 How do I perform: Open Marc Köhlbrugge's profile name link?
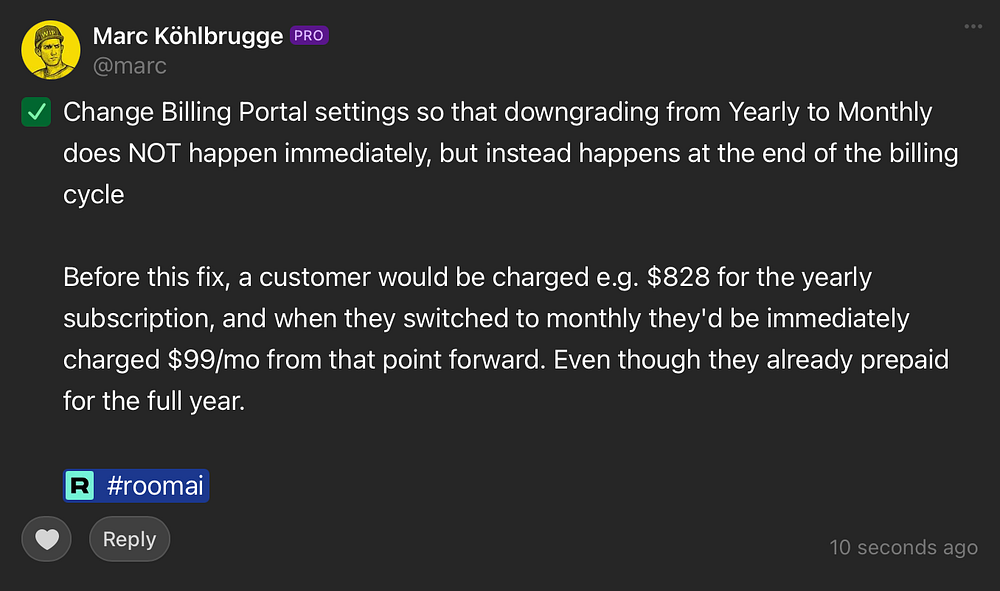(x=188, y=36)
